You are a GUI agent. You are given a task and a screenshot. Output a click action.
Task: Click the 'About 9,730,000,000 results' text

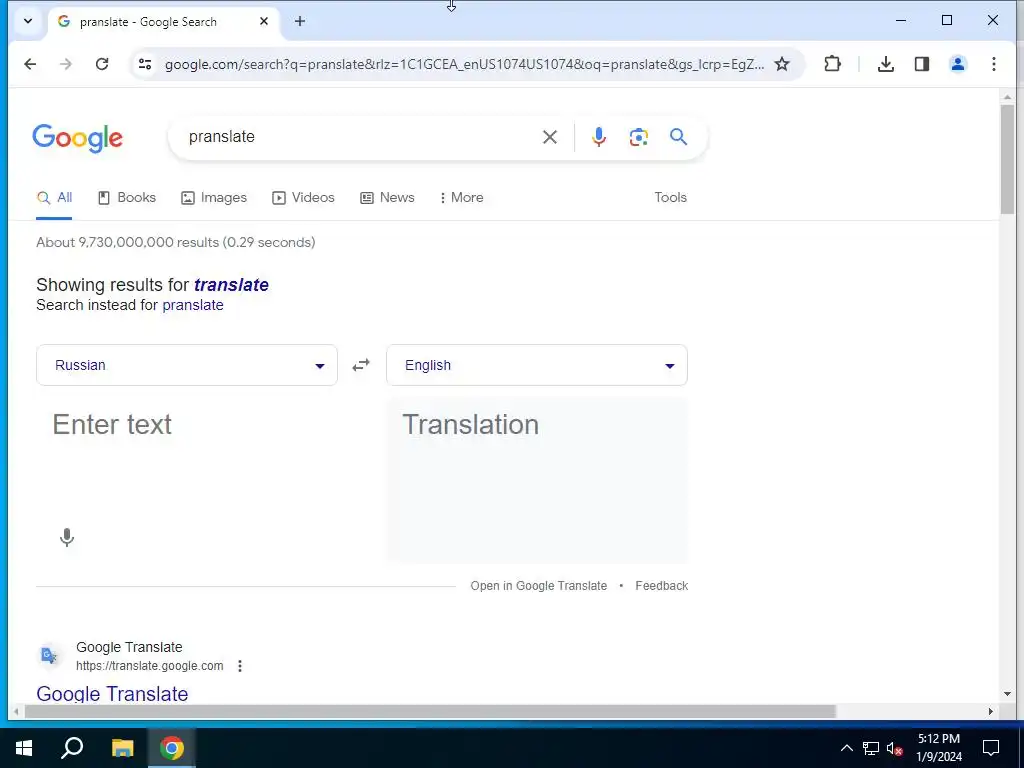176,242
